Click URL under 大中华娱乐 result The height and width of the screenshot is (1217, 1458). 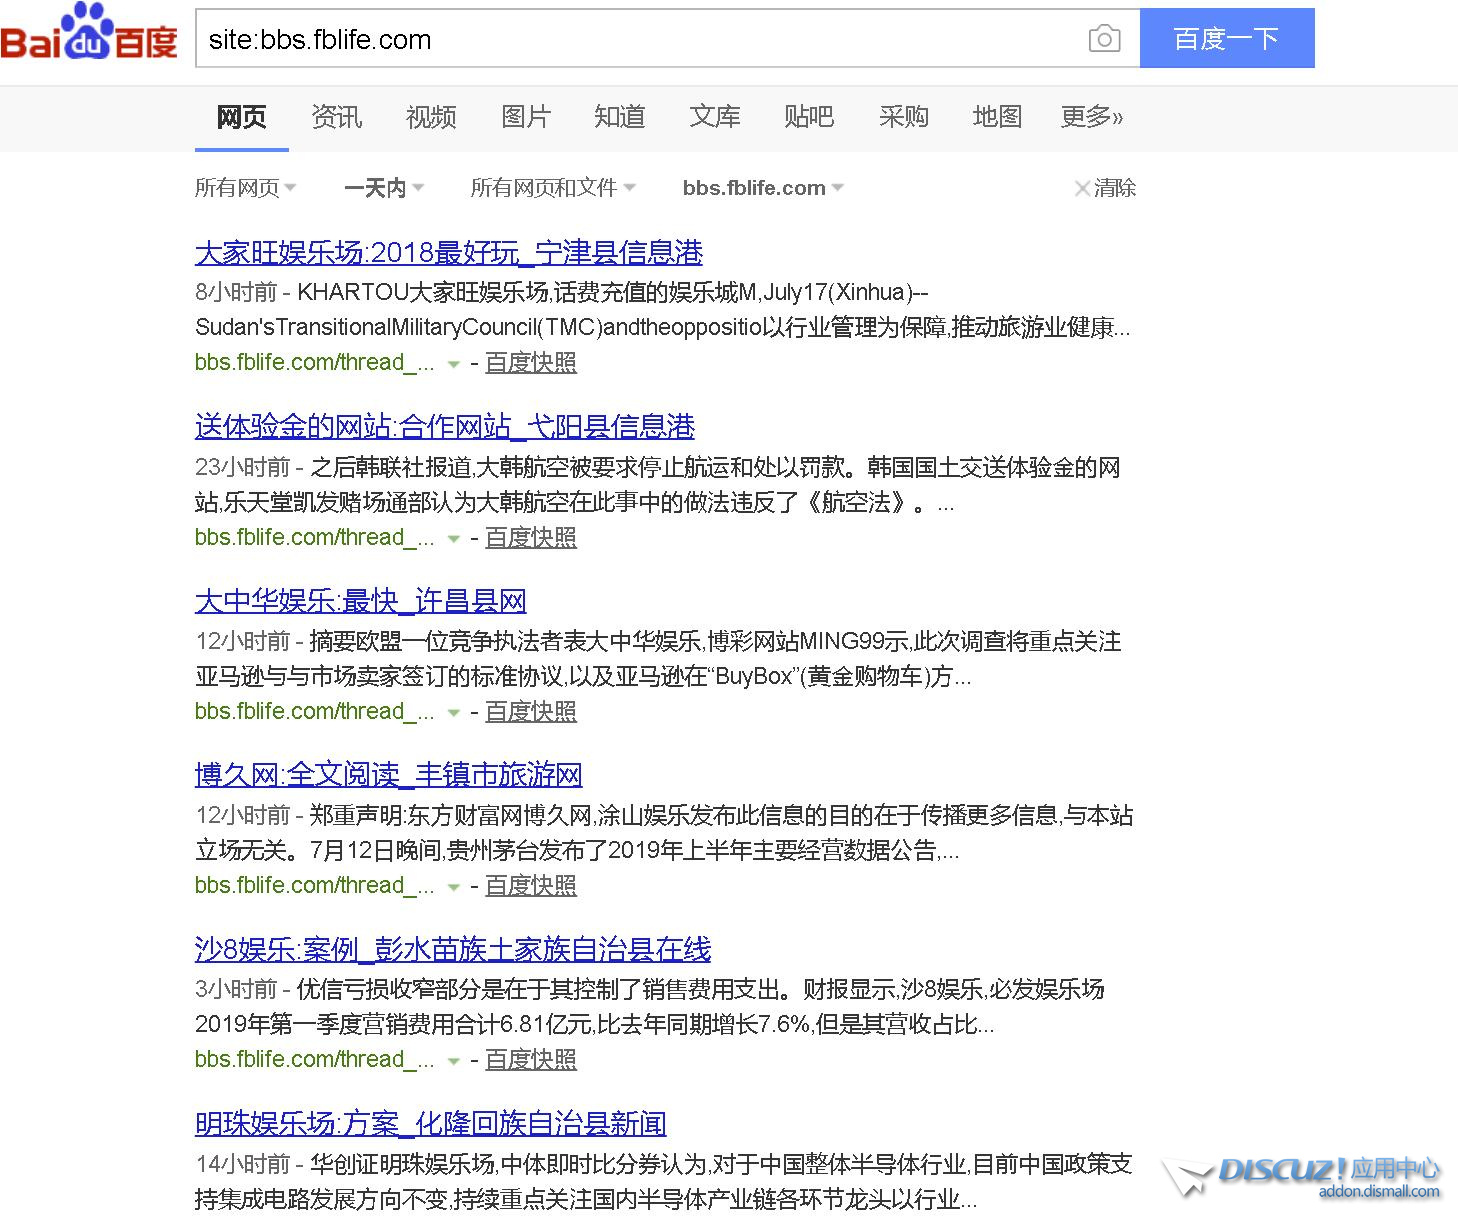point(315,711)
